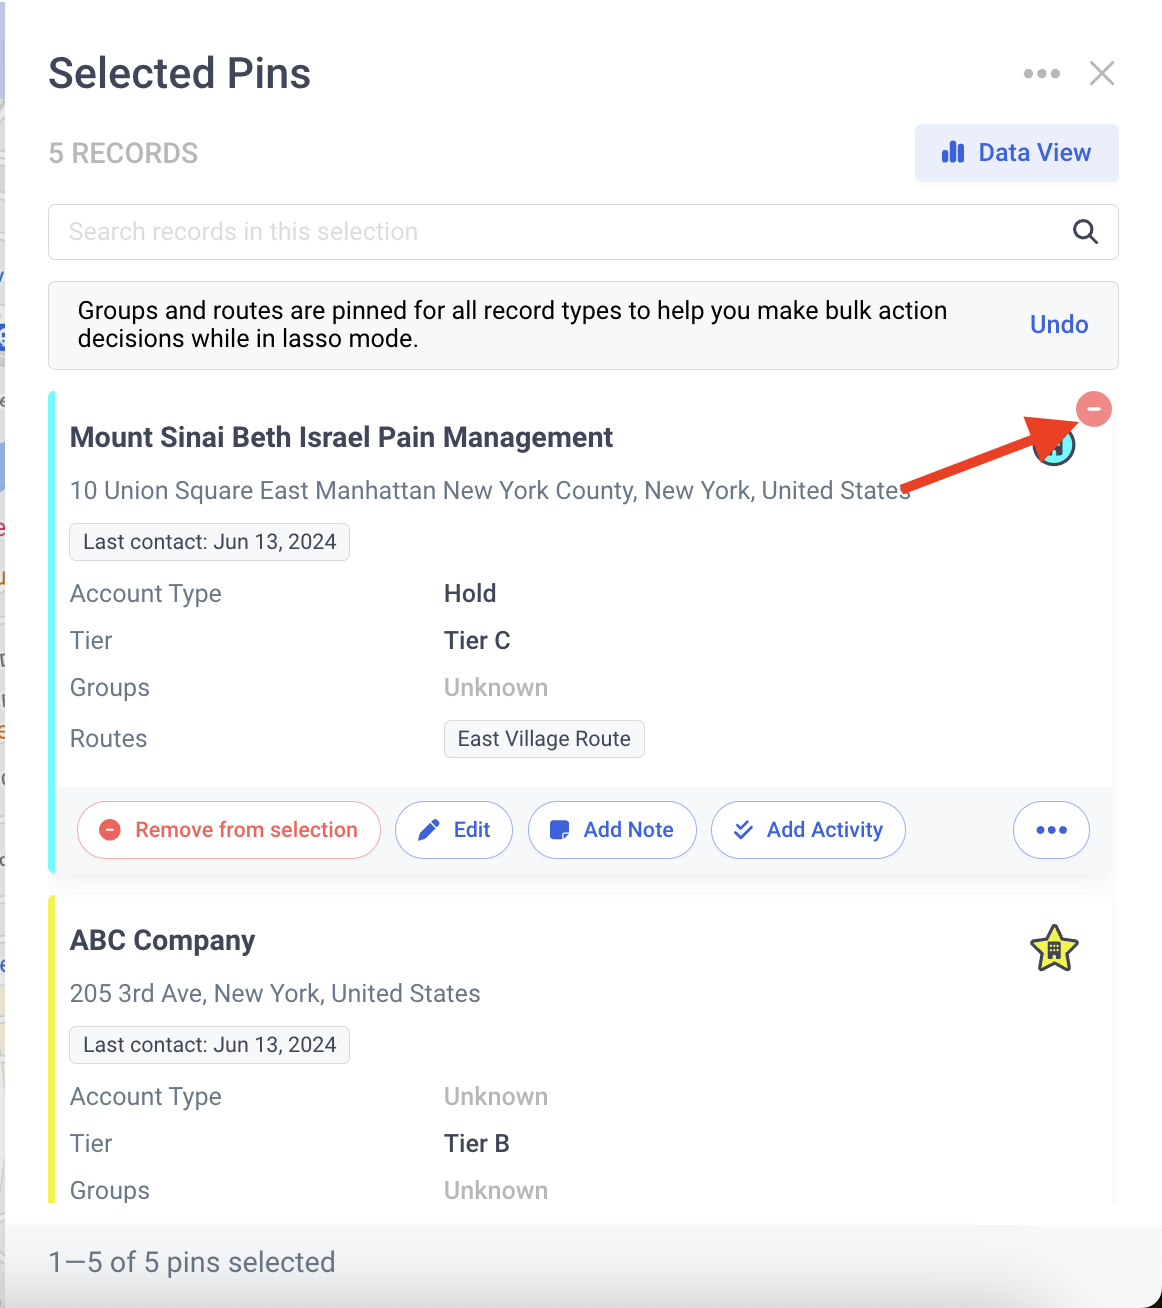
Task: Select the yellow color bar of ABC Company
Action: pos(52,1049)
